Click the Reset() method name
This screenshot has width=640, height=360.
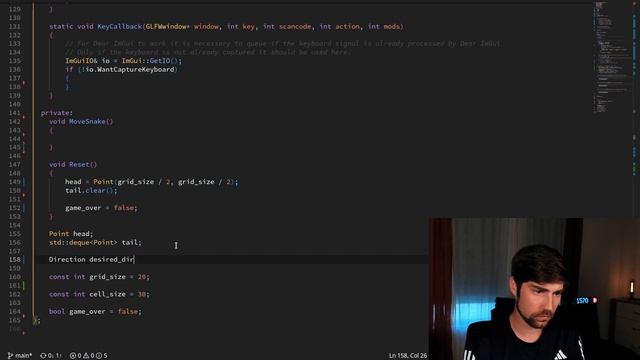click(x=83, y=164)
